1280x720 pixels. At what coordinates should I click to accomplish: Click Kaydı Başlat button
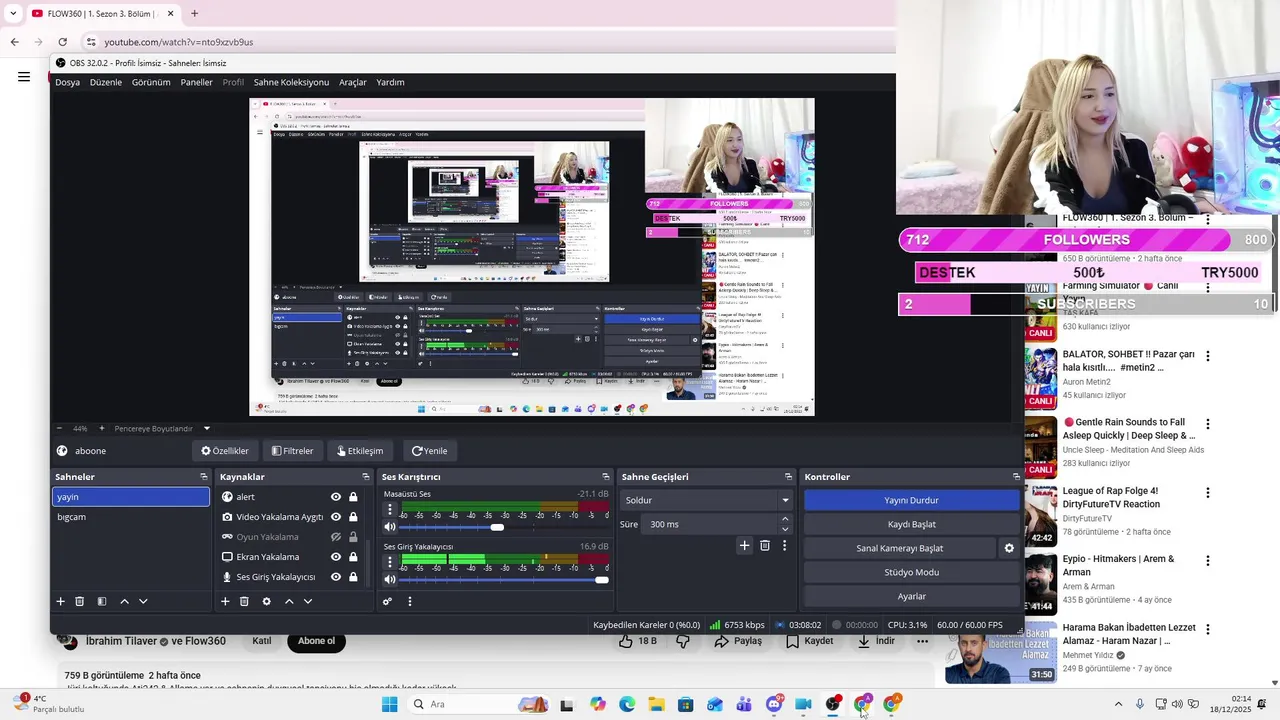coord(911,524)
